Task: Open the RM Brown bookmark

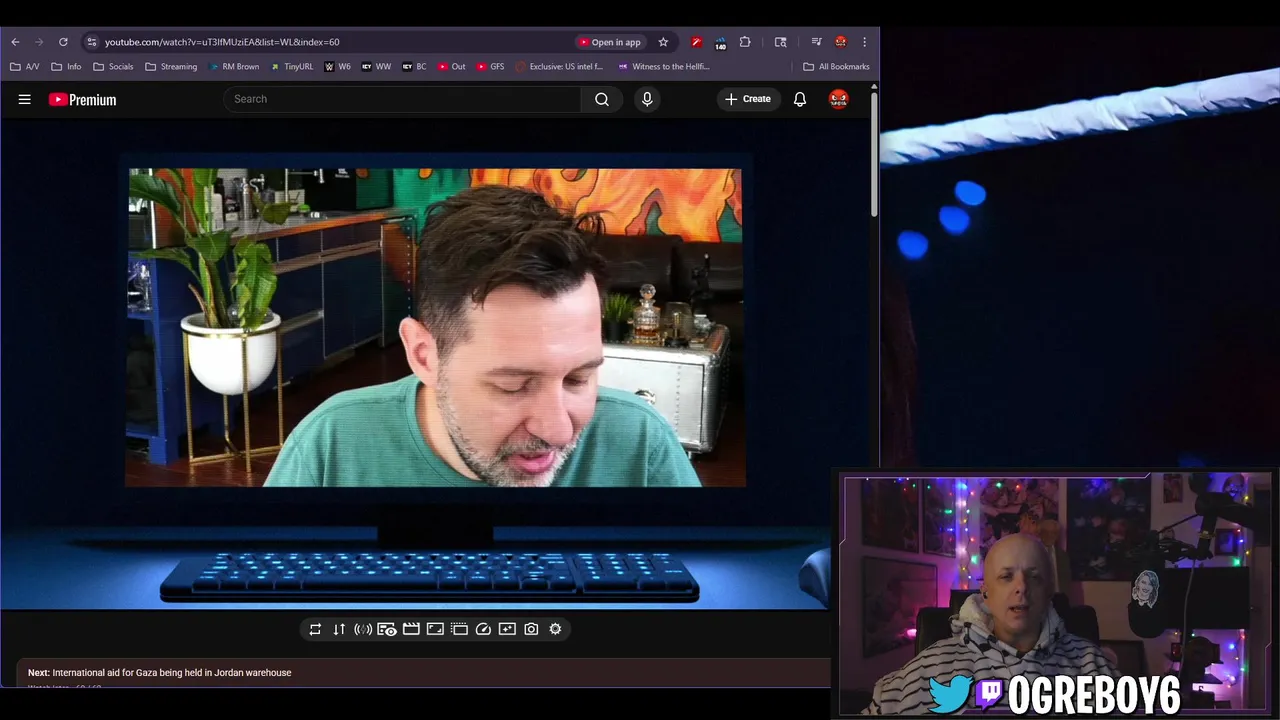Action: pos(234,67)
